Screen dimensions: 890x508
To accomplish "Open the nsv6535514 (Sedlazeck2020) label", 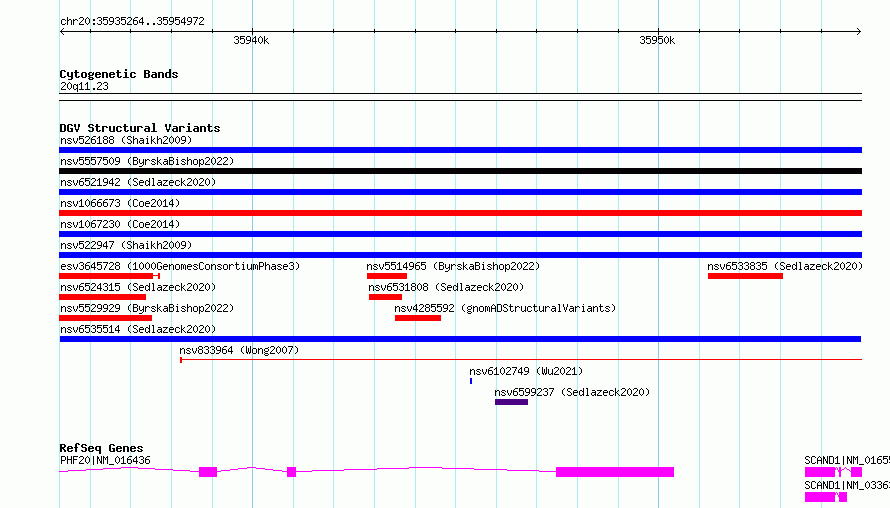I will tap(138, 329).
